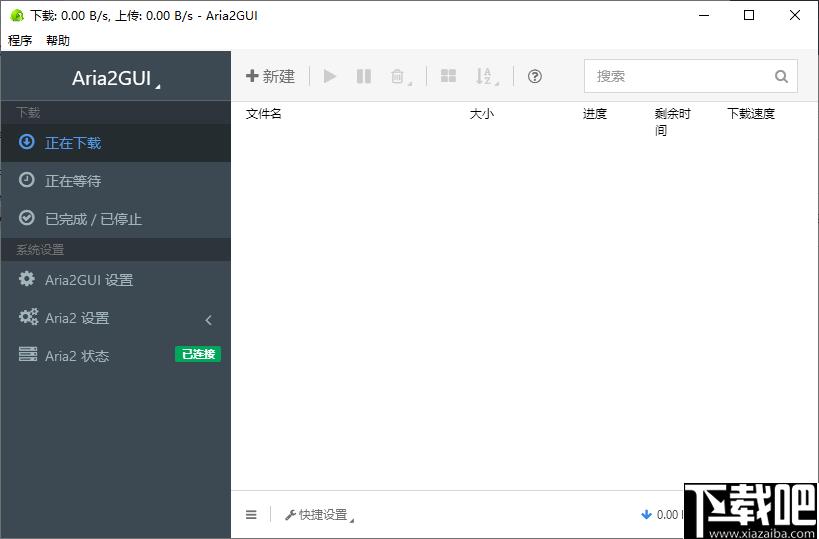819x539 pixels.
Task: Click the 剩余时间 column header
Action: pyautogui.click(x=673, y=122)
